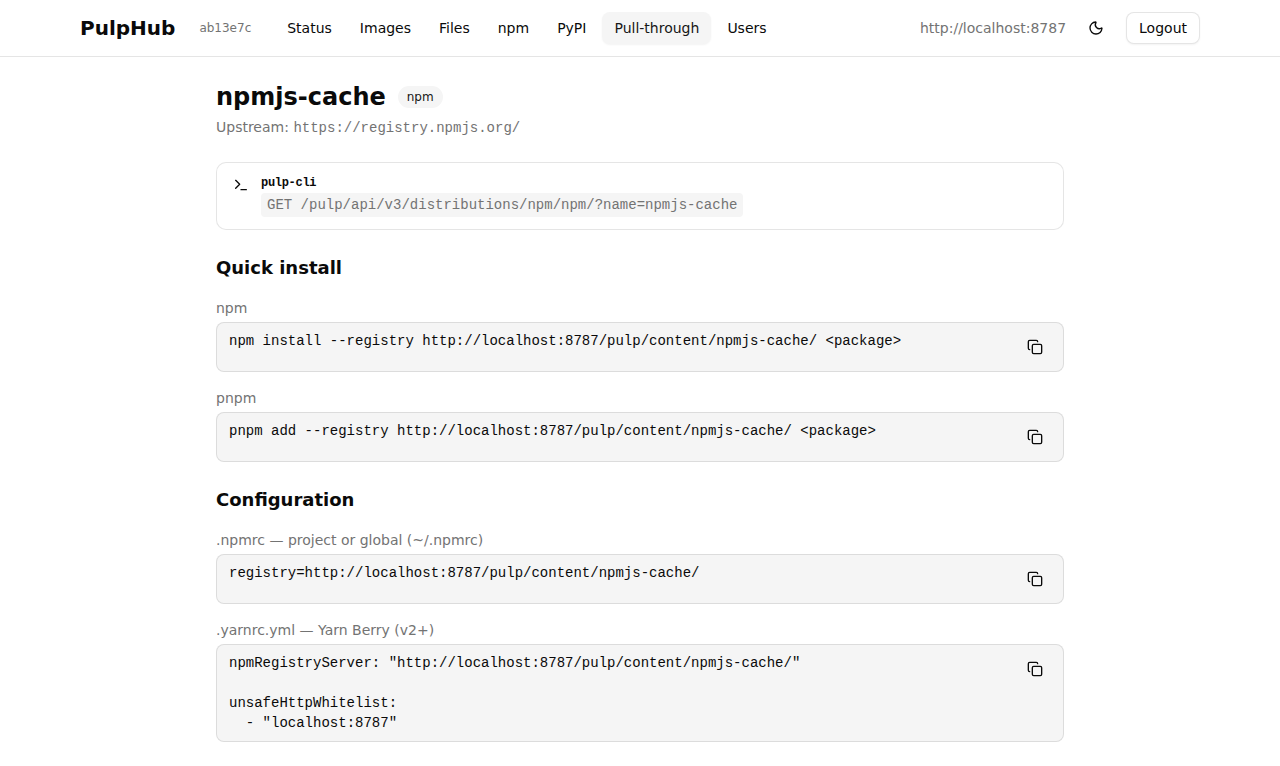Click the terminal prompt icon beside pulp-cli

[x=238, y=184]
